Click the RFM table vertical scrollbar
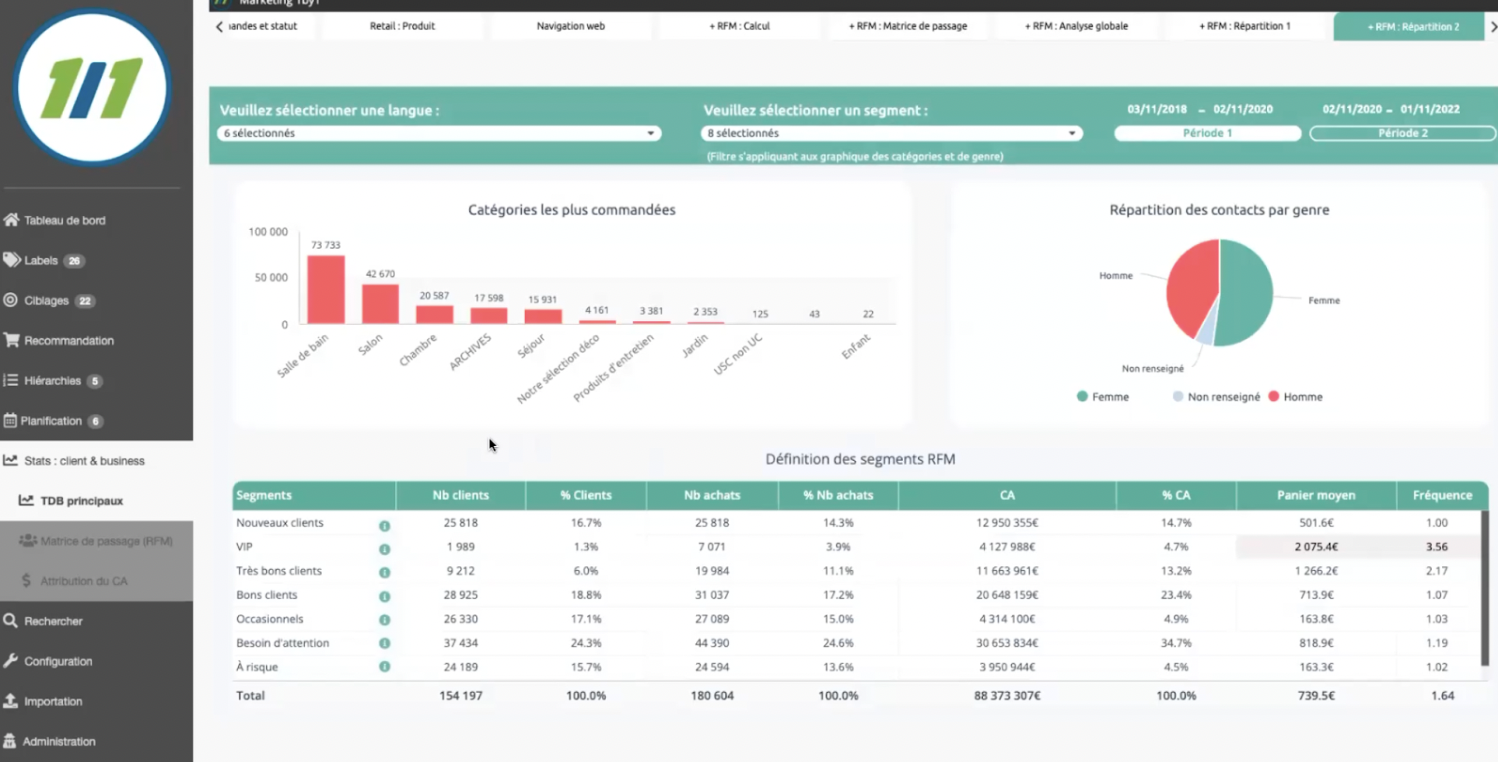The image size is (1498, 762). coord(1485,588)
